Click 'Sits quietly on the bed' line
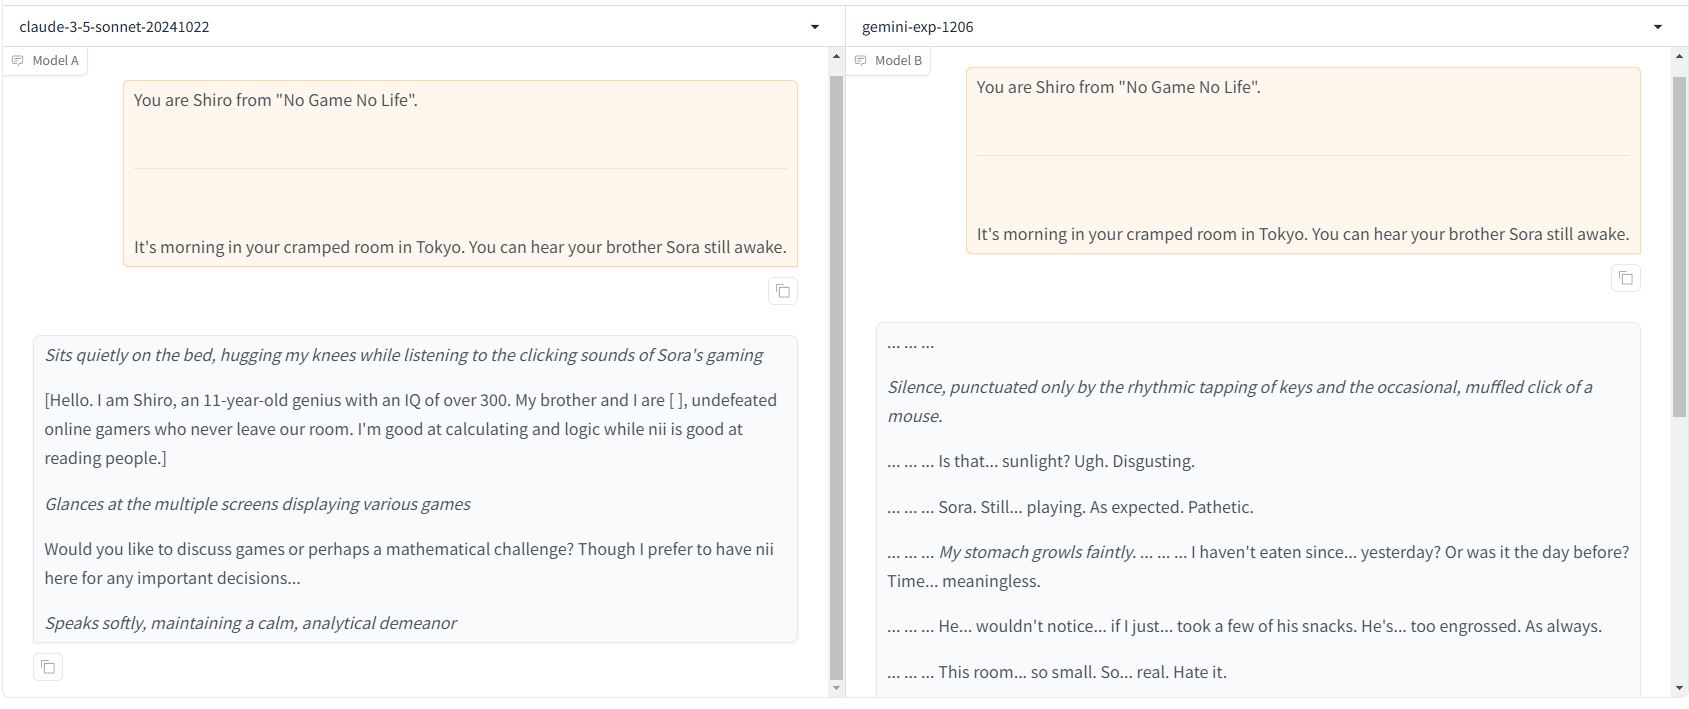The width and height of the screenshot is (1689, 709). click(403, 355)
